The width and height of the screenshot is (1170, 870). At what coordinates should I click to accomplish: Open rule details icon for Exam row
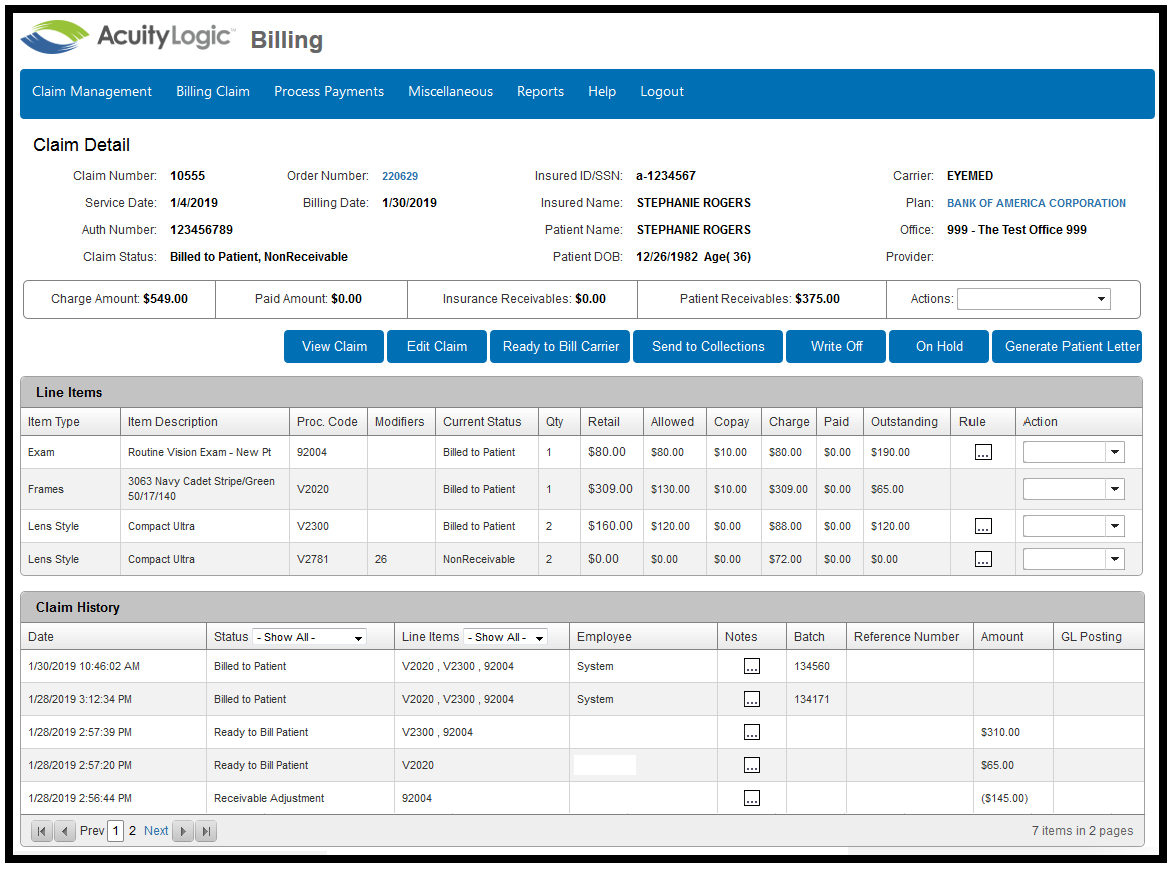[x=983, y=452]
